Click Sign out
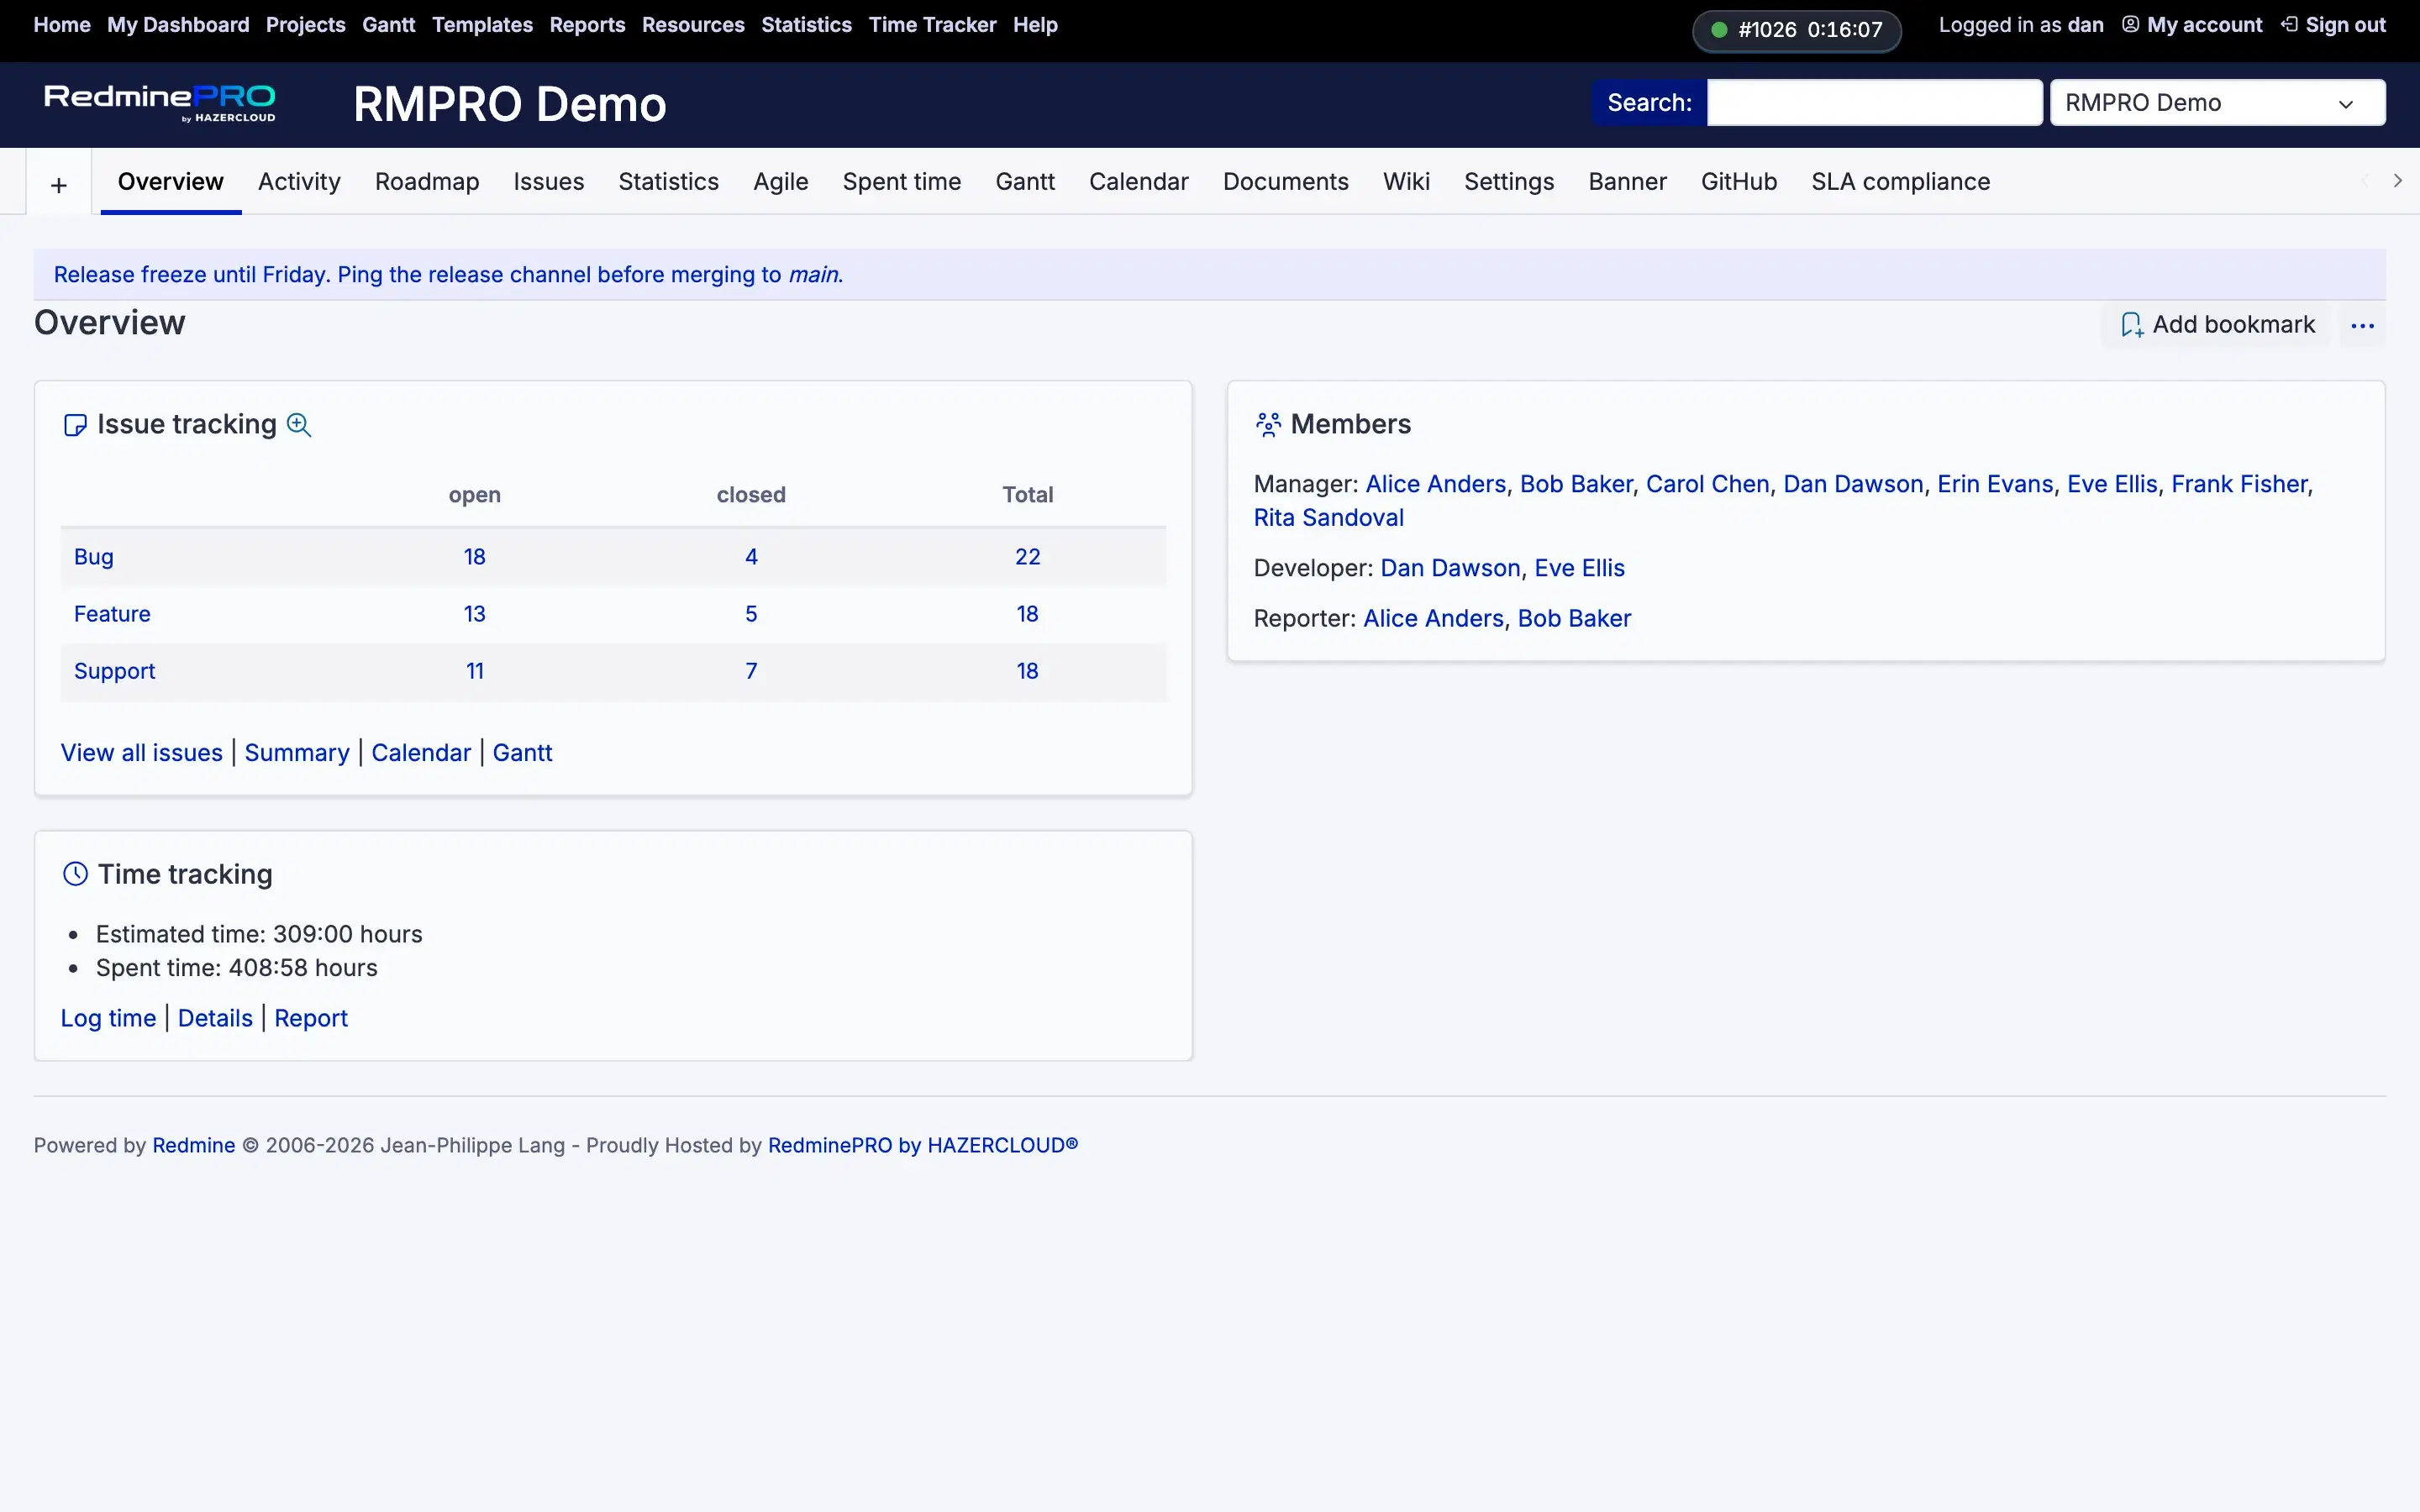2420x1512 pixels. 2333,25
